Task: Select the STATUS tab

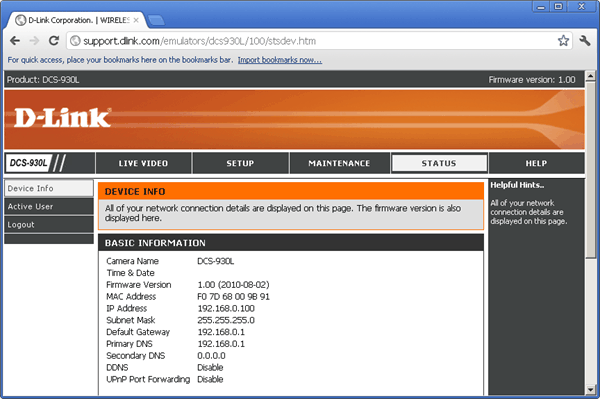Action: click(x=439, y=163)
